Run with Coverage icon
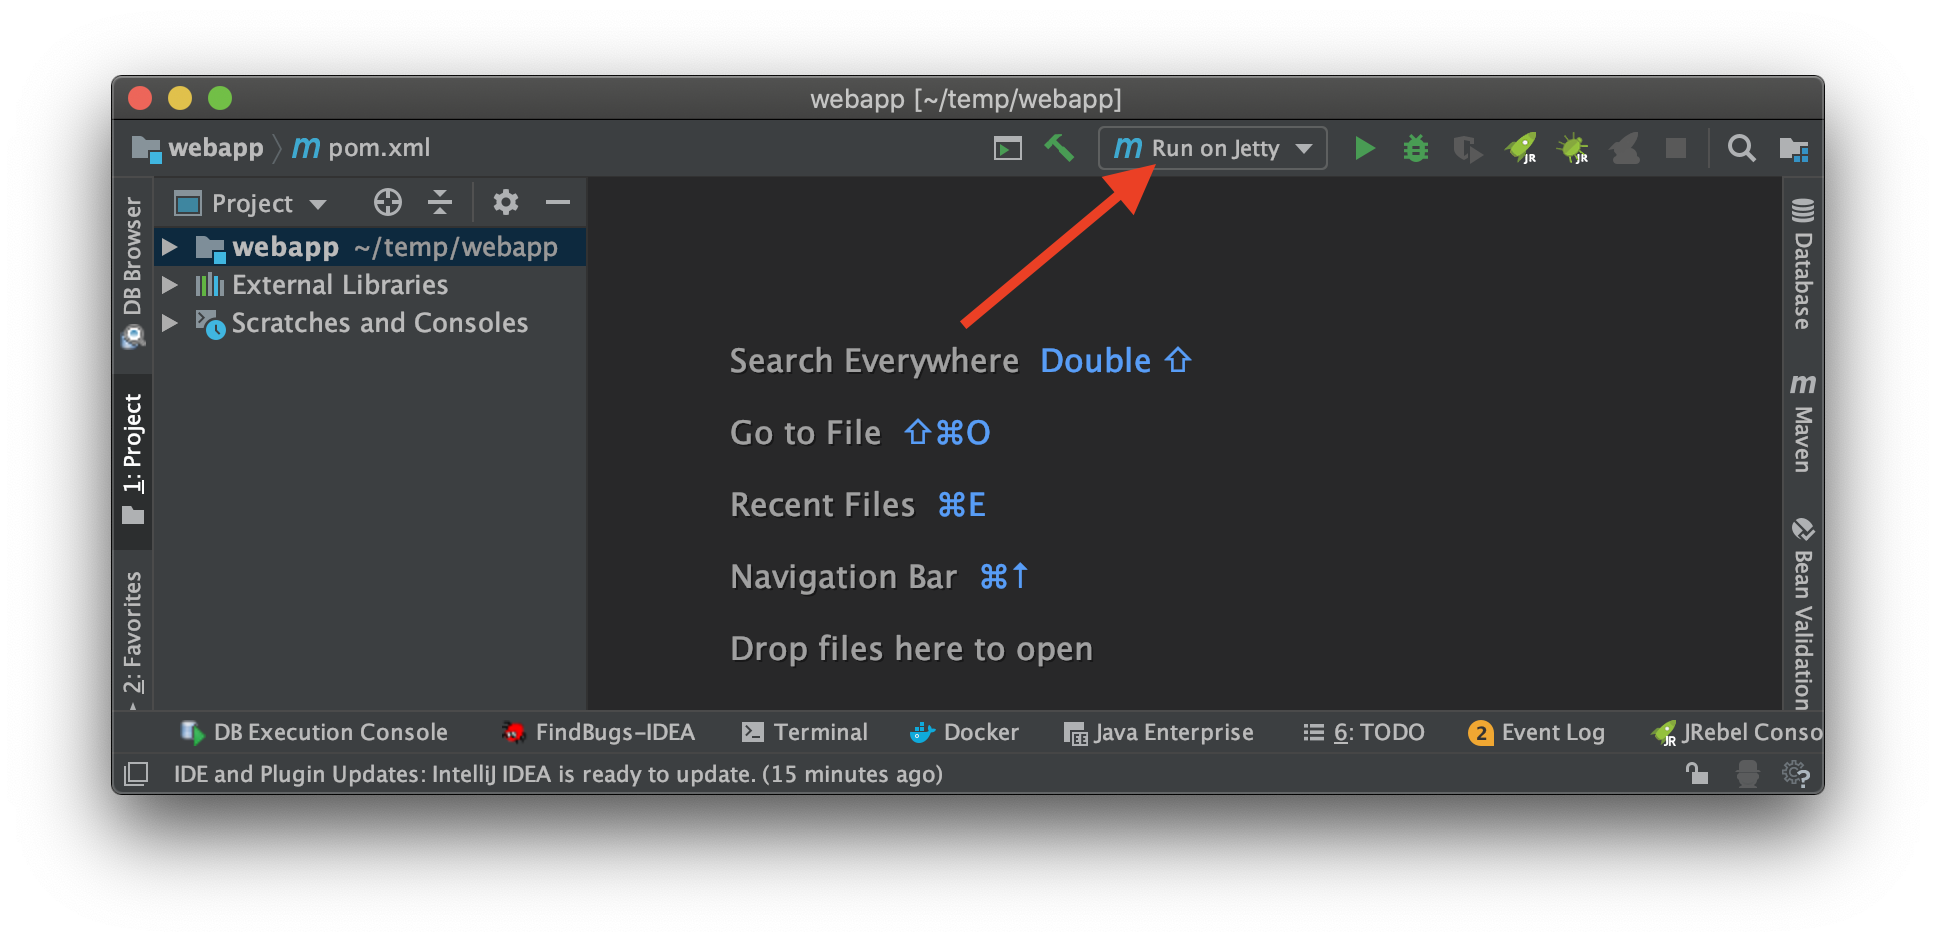This screenshot has height=942, width=1936. pyautogui.click(x=1467, y=148)
